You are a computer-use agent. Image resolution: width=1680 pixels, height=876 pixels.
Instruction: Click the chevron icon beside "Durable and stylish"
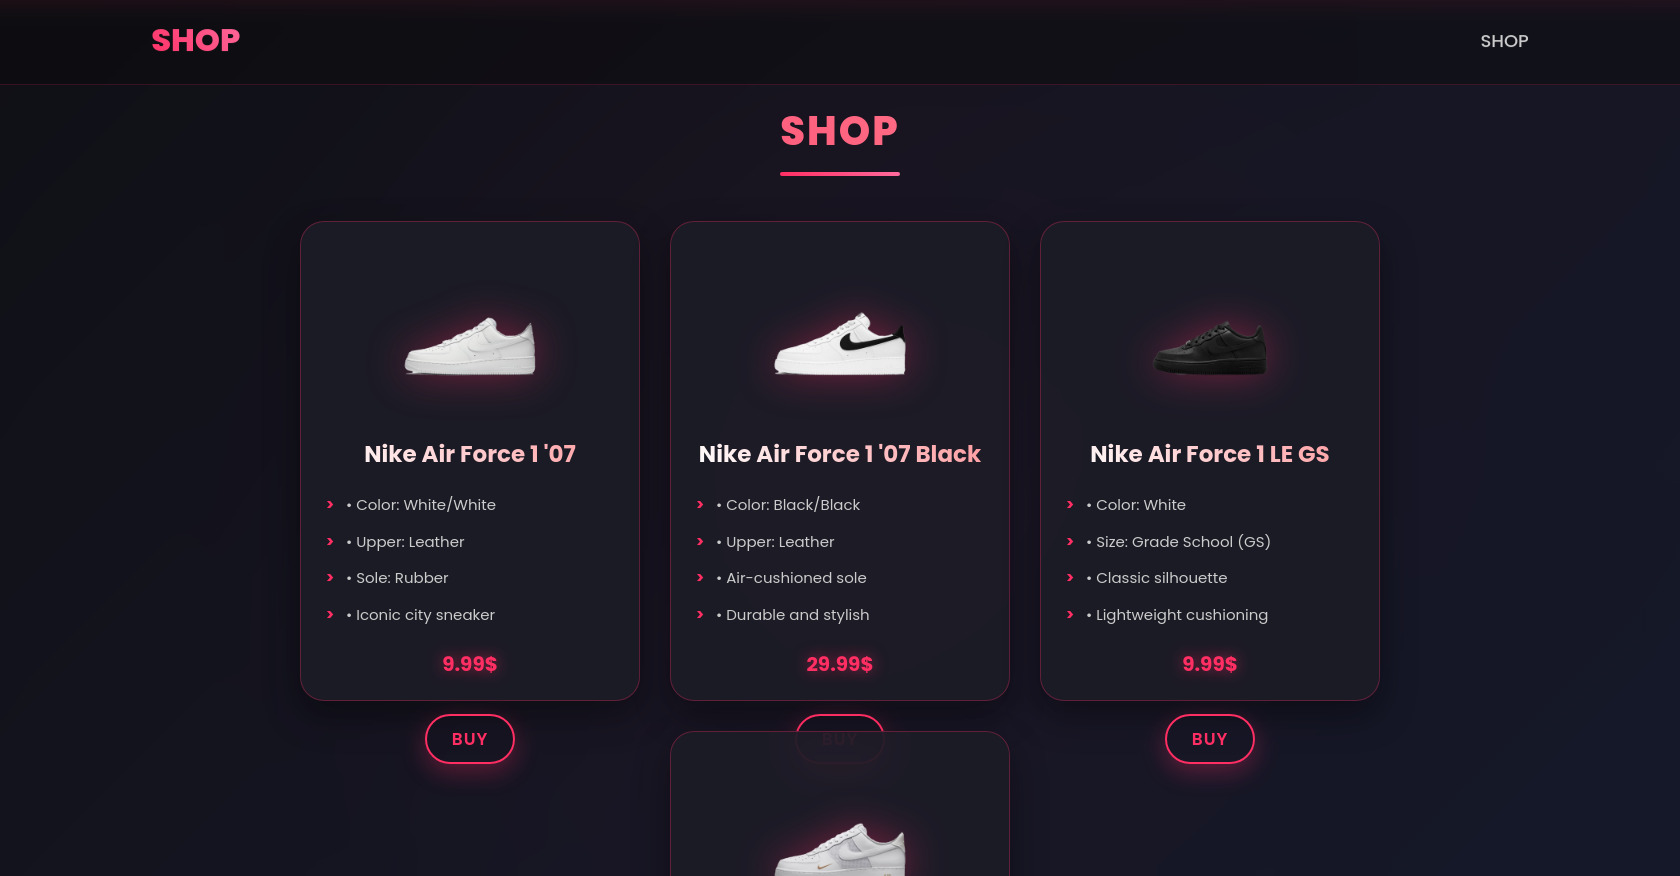point(700,615)
